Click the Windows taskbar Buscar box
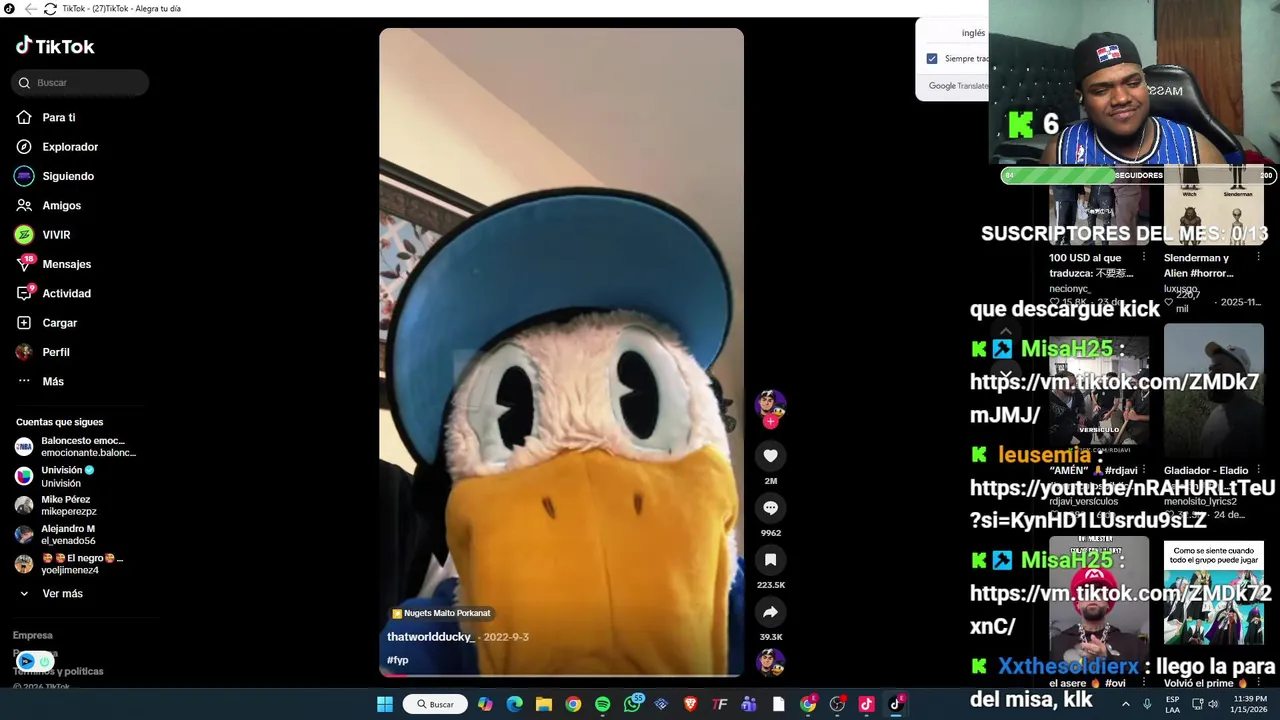This screenshot has width=1280, height=720. 436,704
